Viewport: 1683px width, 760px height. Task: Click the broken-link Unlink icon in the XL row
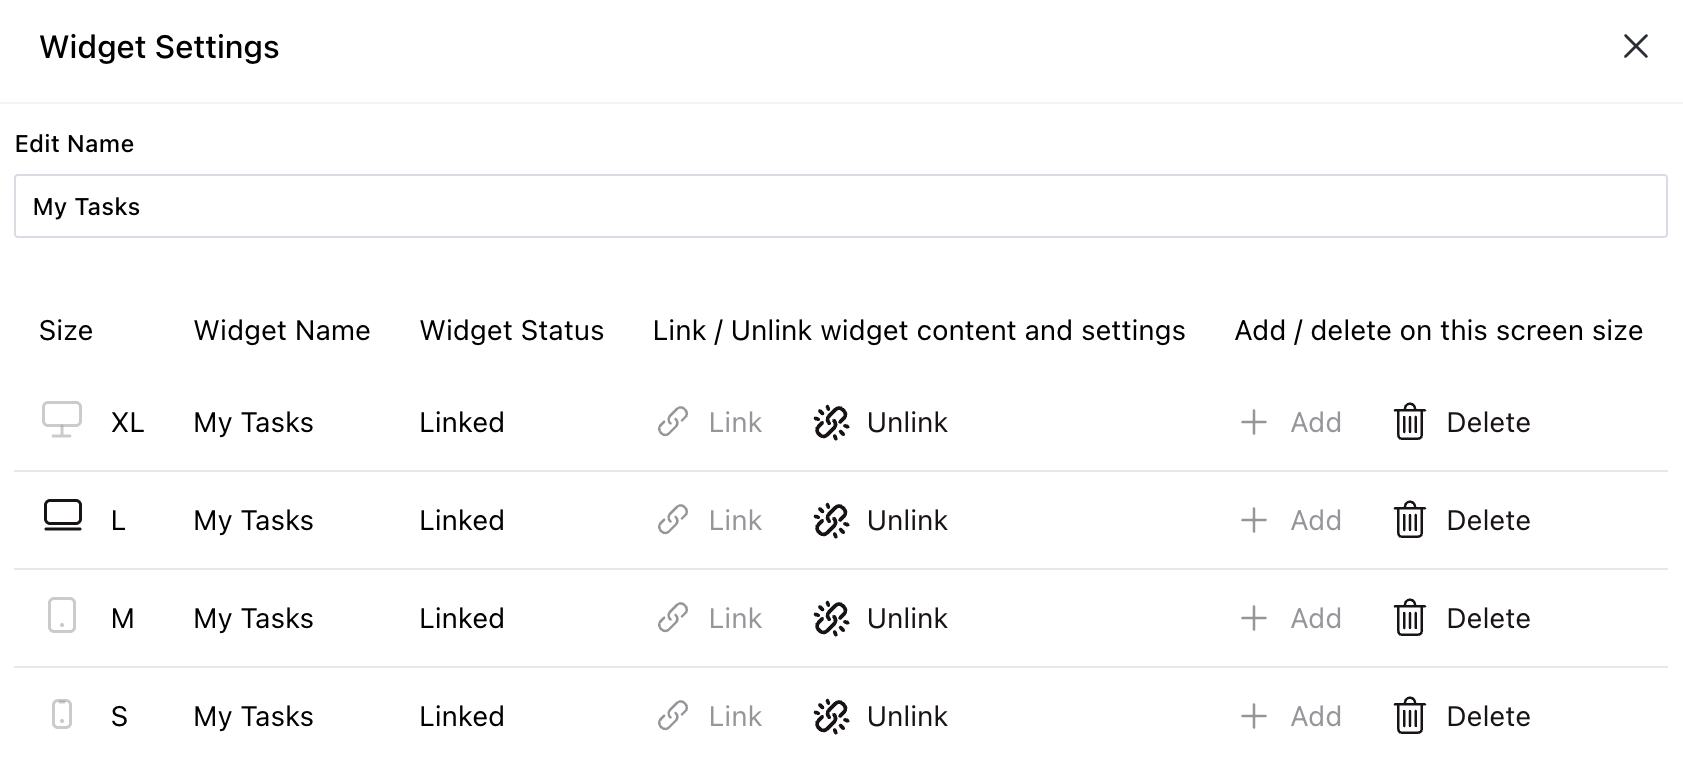click(830, 422)
